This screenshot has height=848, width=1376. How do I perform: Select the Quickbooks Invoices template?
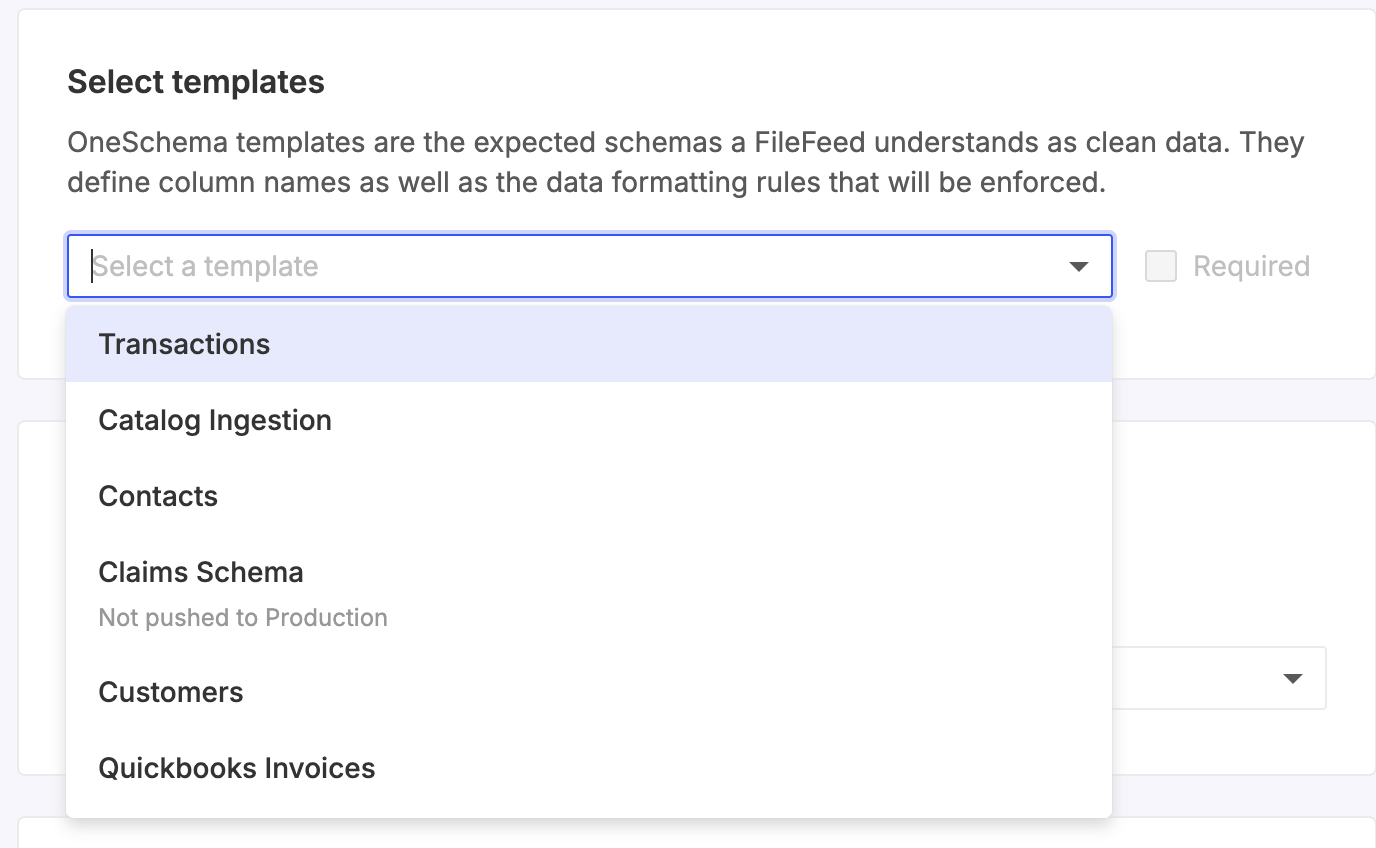pos(237,768)
